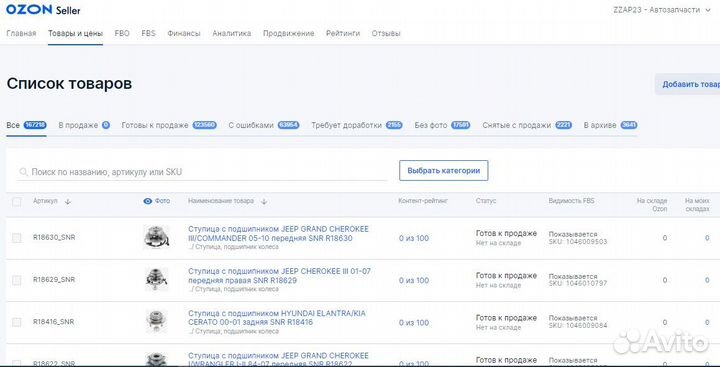Sort by Наименование товара arrow icon
This screenshot has width=720, height=367.
point(264,201)
